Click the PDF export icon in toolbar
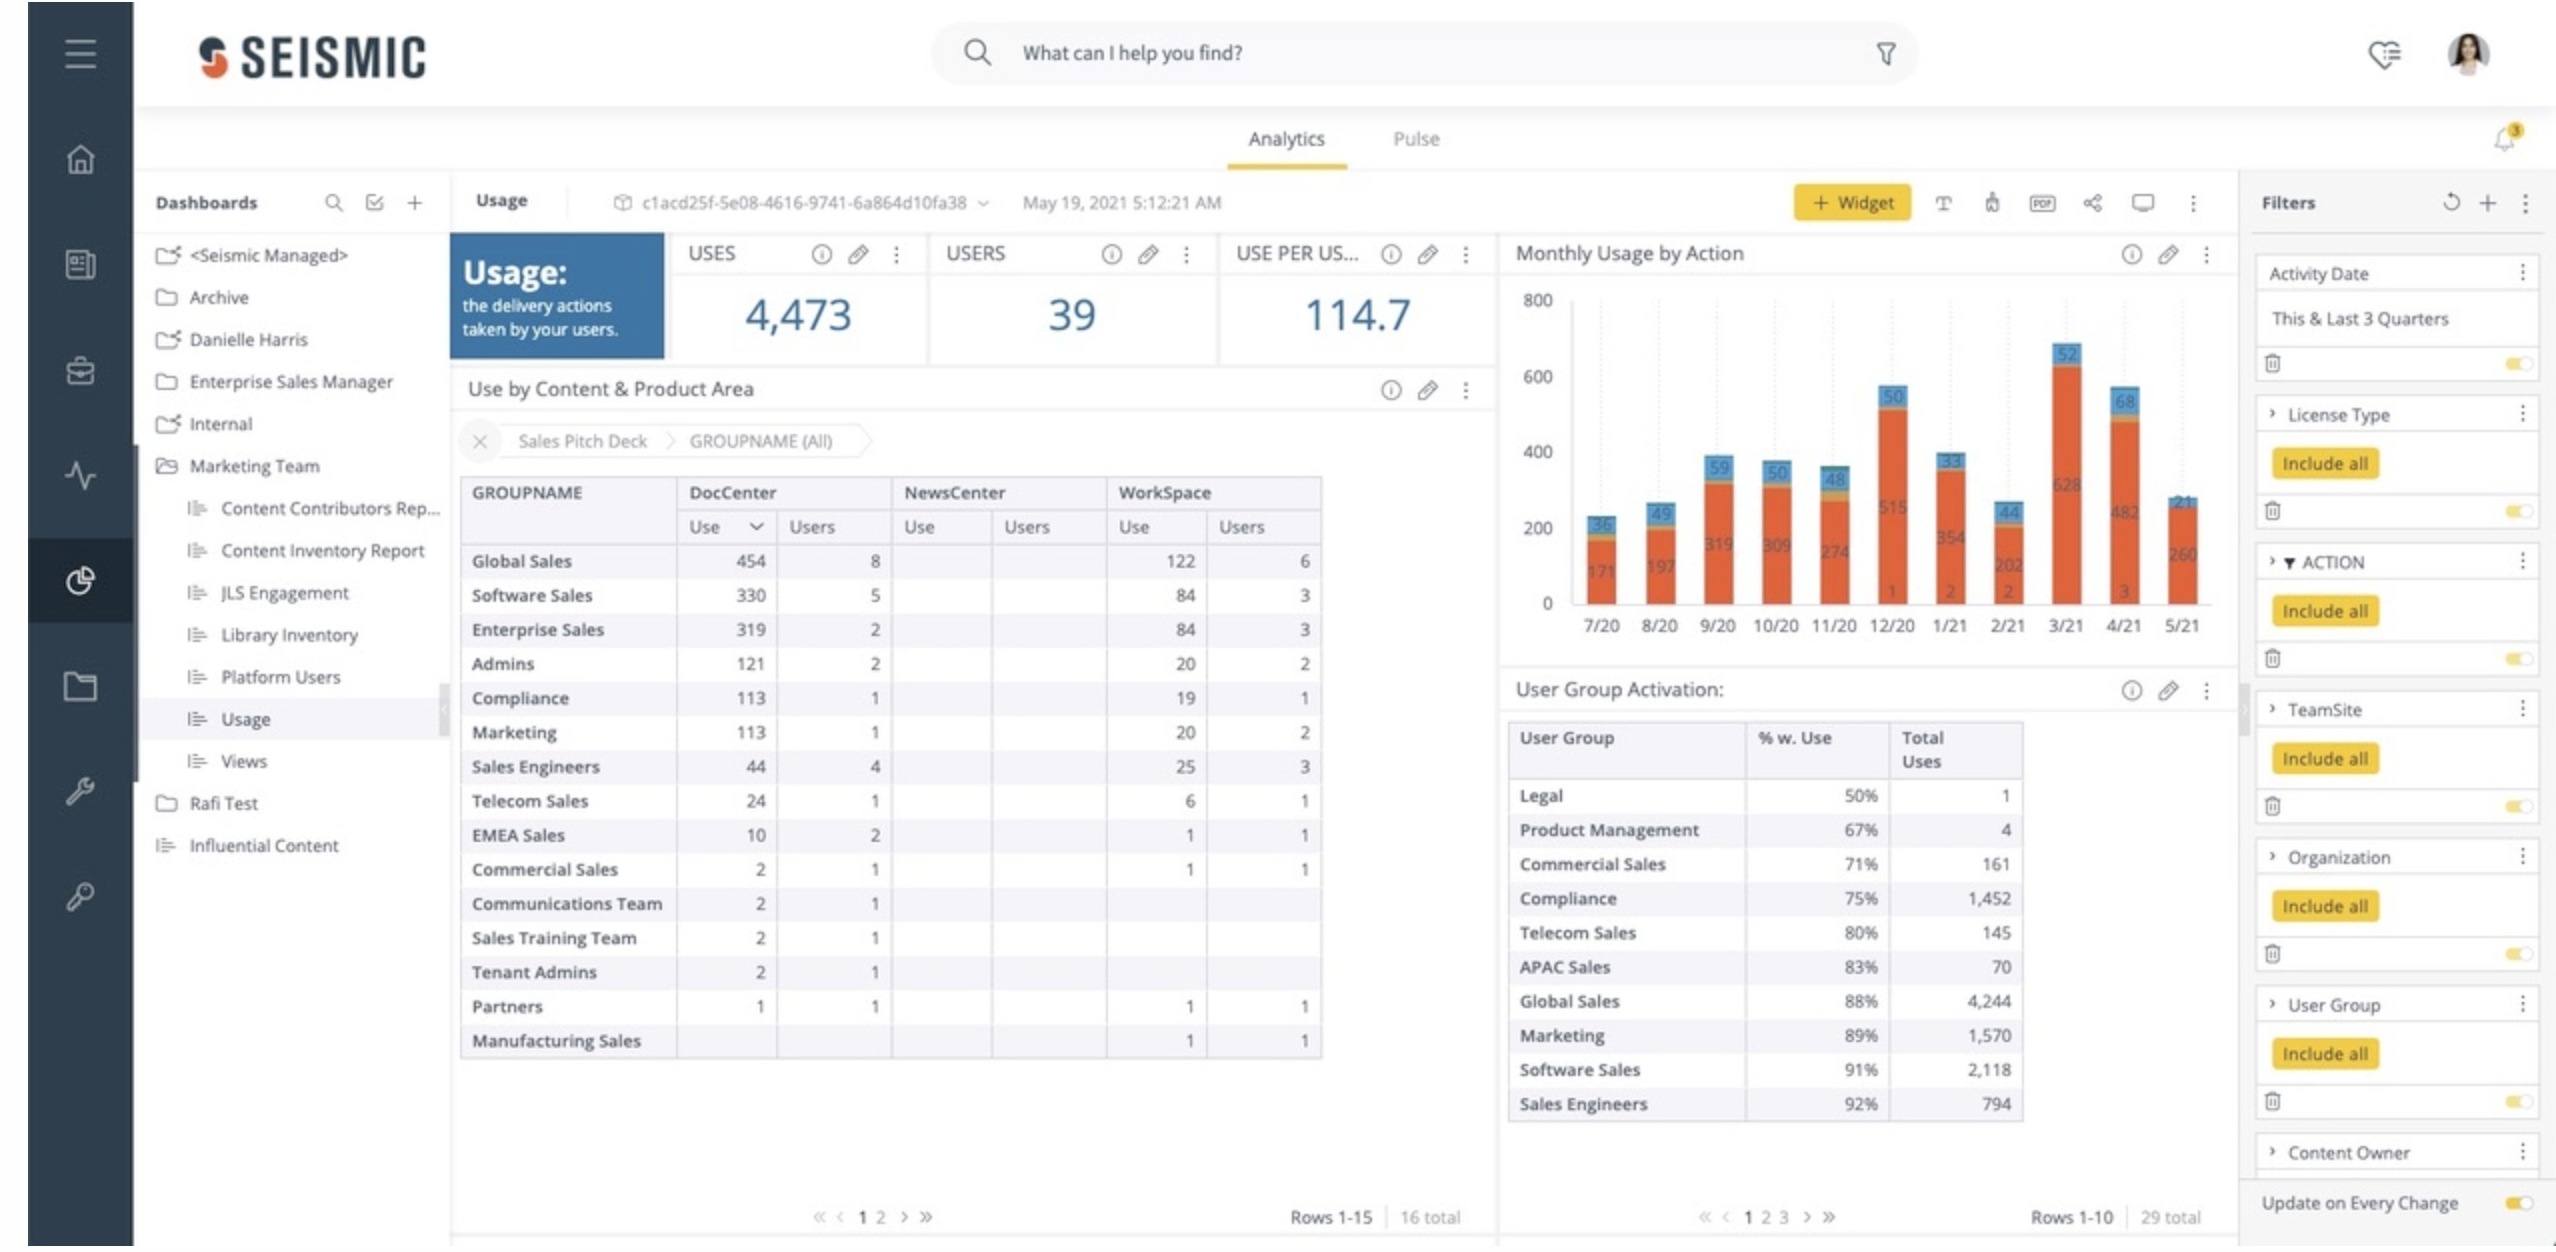 click(x=2041, y=203)
